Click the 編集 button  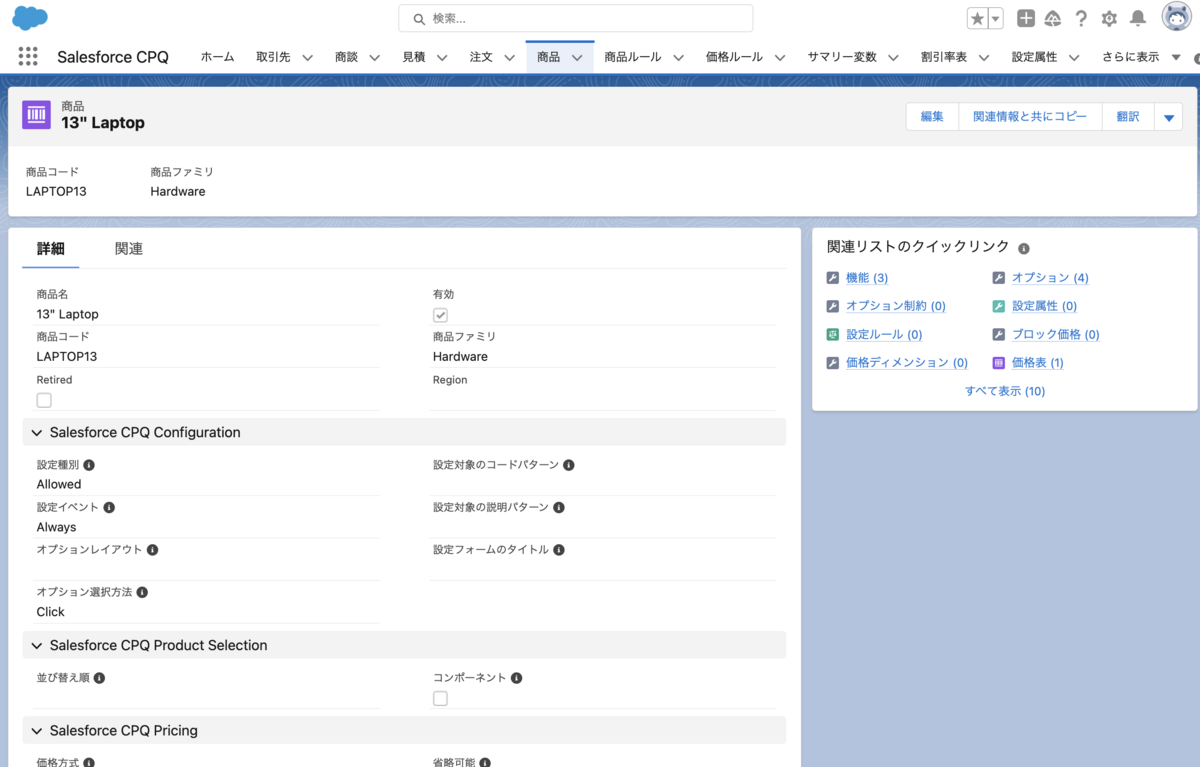pyautogui.click(x=931, y=116)
